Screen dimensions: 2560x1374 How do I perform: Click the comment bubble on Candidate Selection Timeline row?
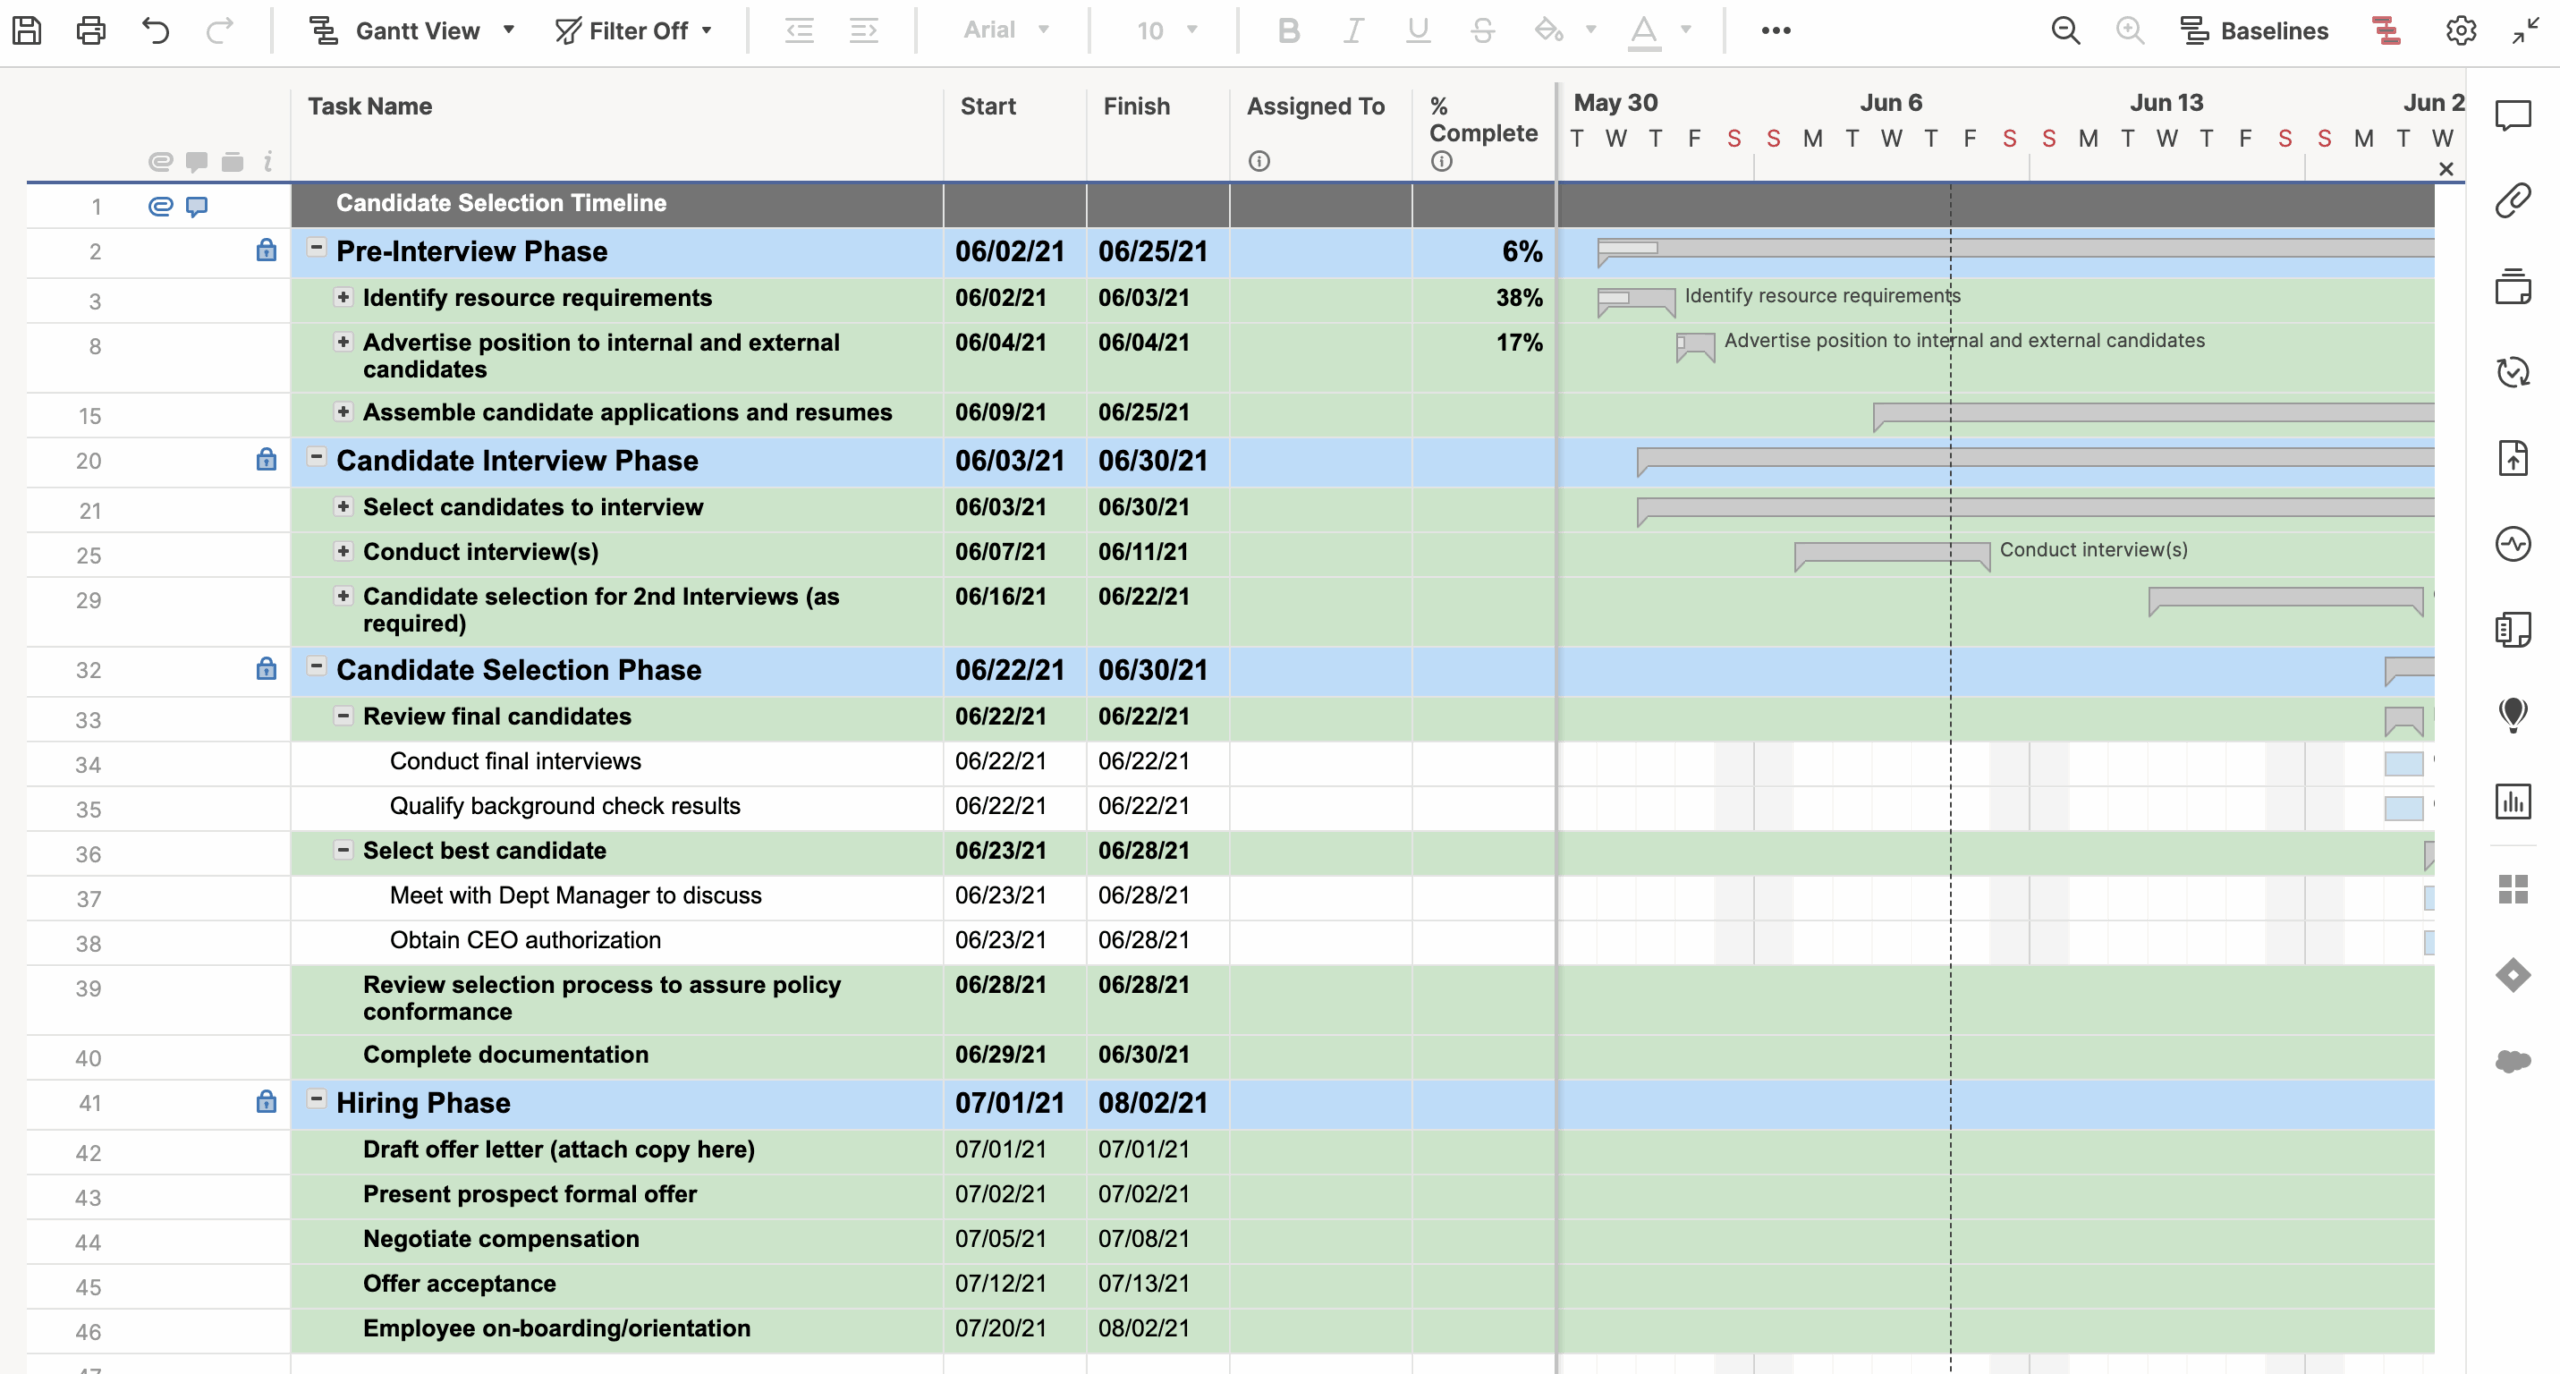196,206
